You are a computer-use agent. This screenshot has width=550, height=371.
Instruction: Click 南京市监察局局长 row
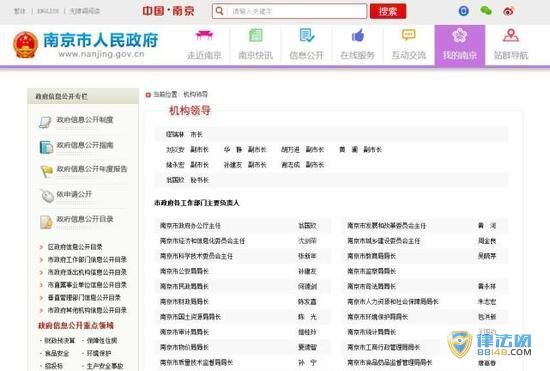click(x=424, y=271)
